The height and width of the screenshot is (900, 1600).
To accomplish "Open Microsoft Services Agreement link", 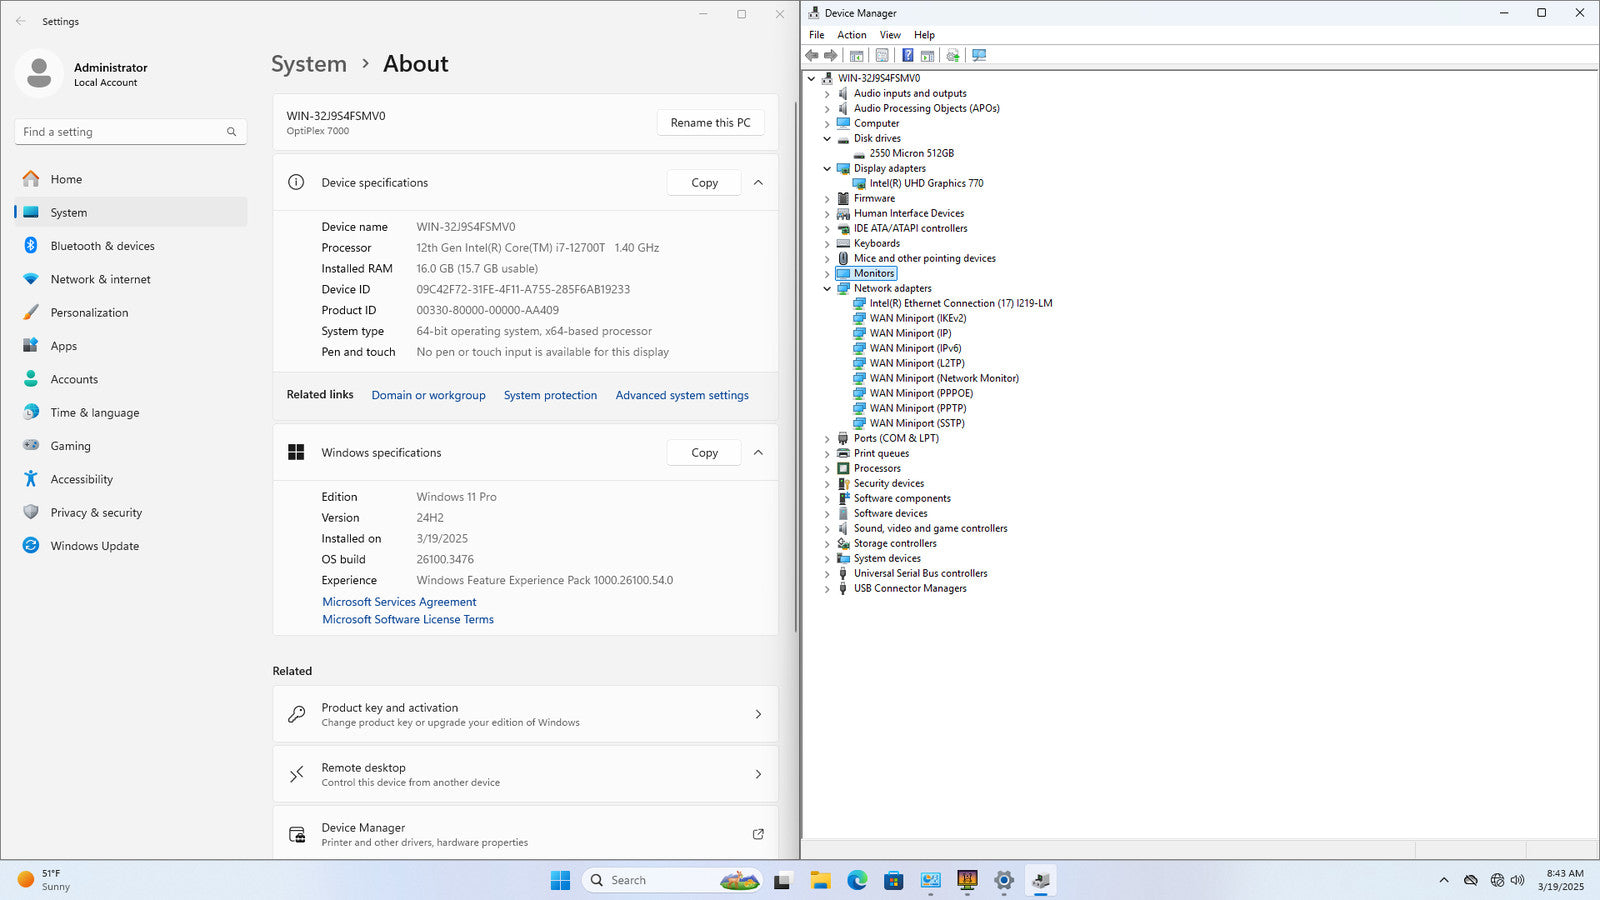I will click(x=399, y=602).
